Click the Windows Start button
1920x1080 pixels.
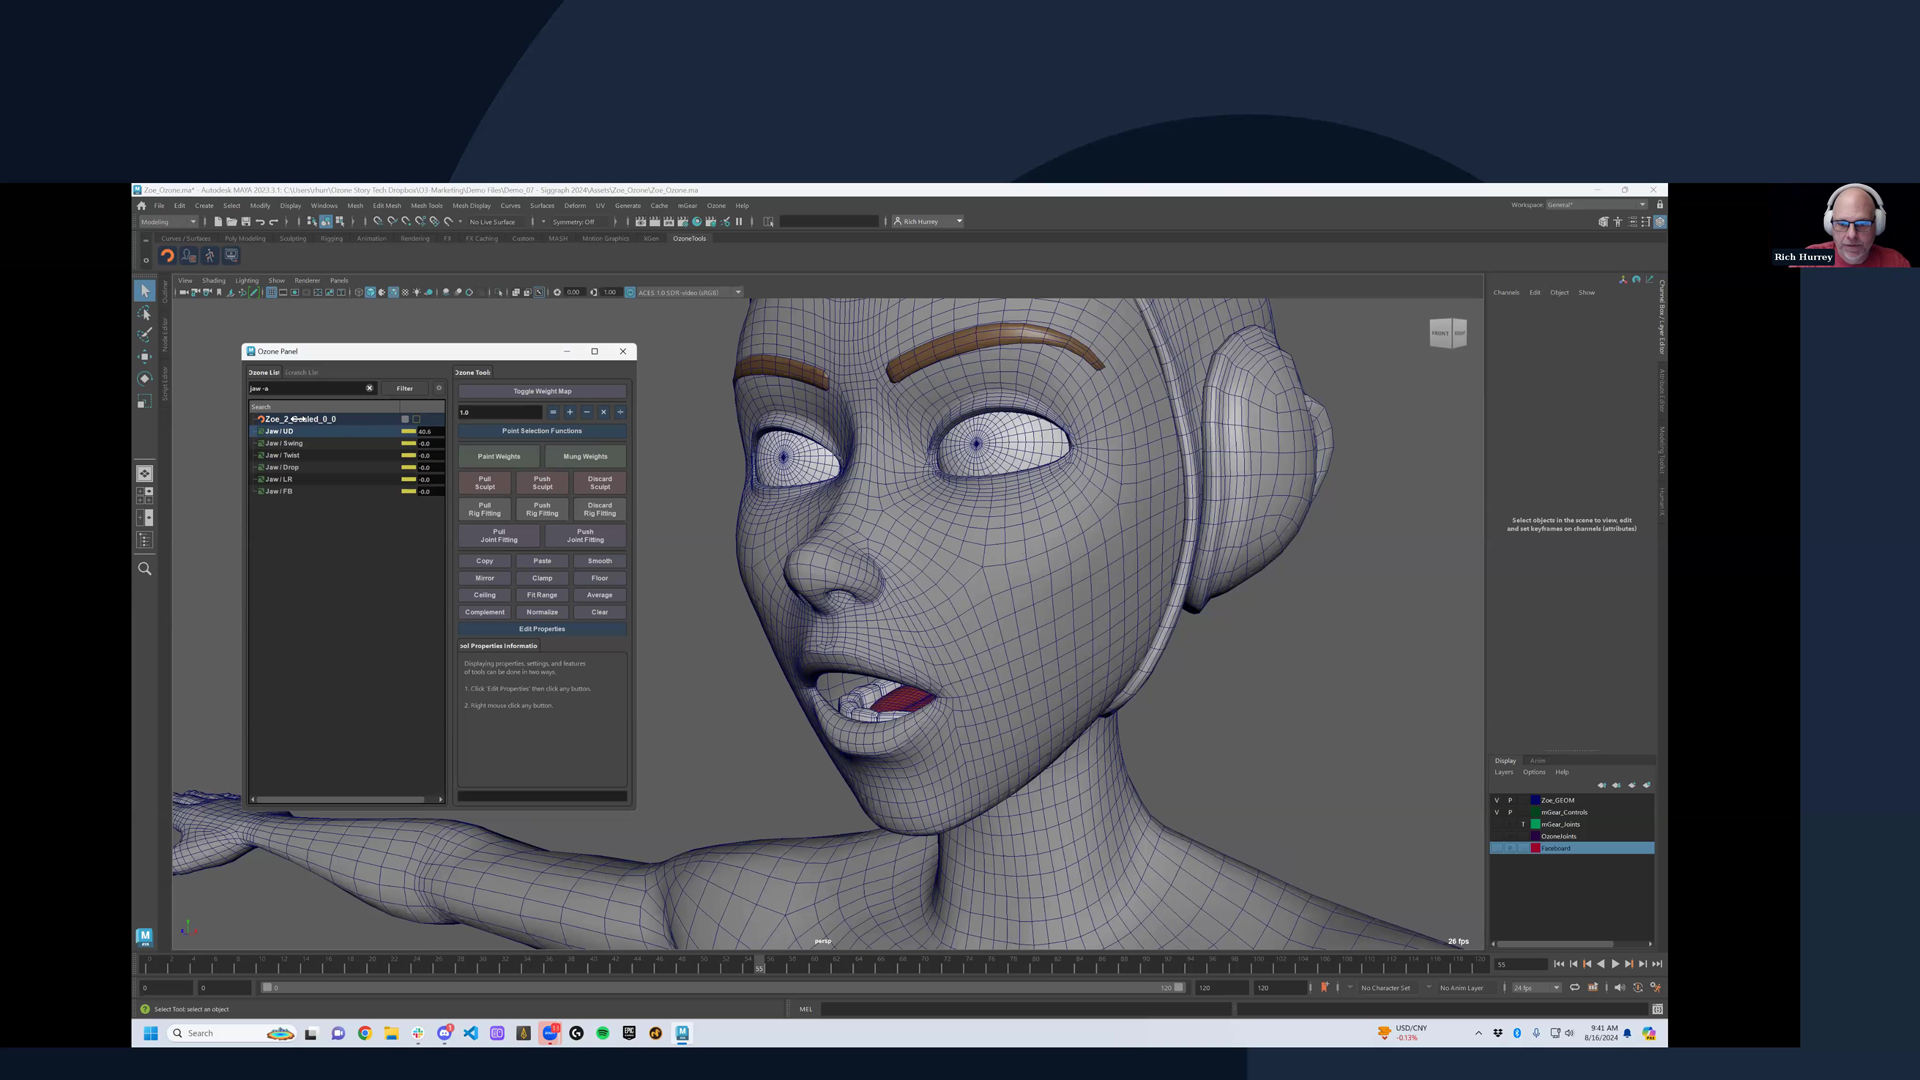point(151,1034)
